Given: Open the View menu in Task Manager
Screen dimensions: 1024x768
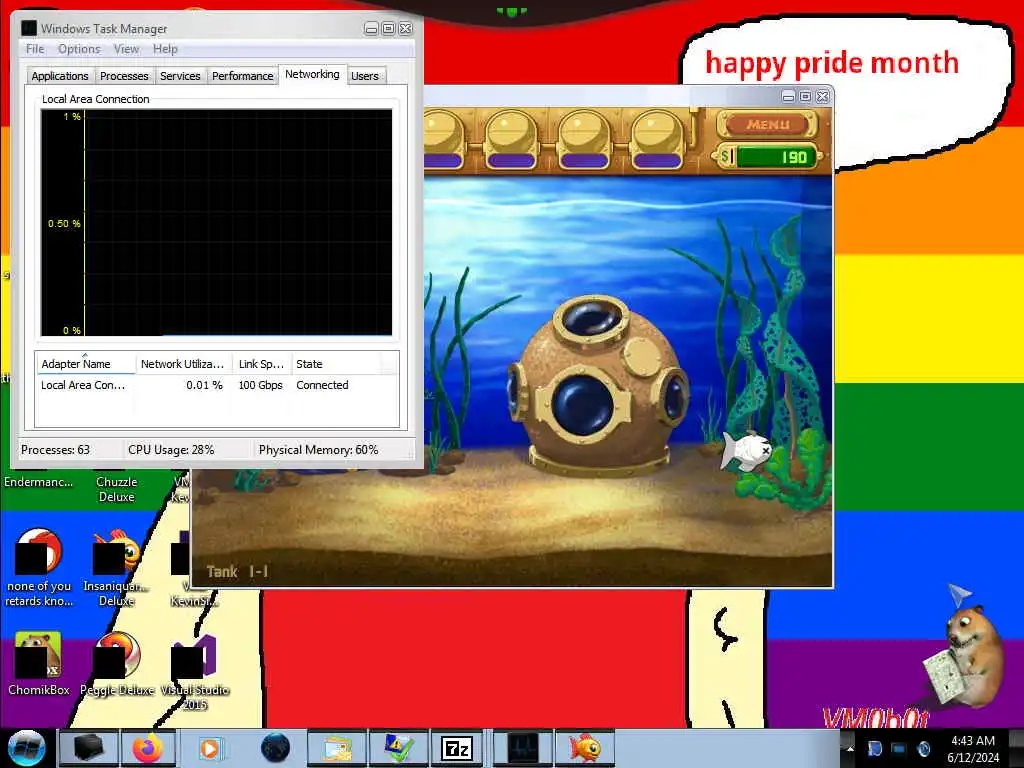Looking at the screenshot, I should pyautogui.click(x=126, y=49).
